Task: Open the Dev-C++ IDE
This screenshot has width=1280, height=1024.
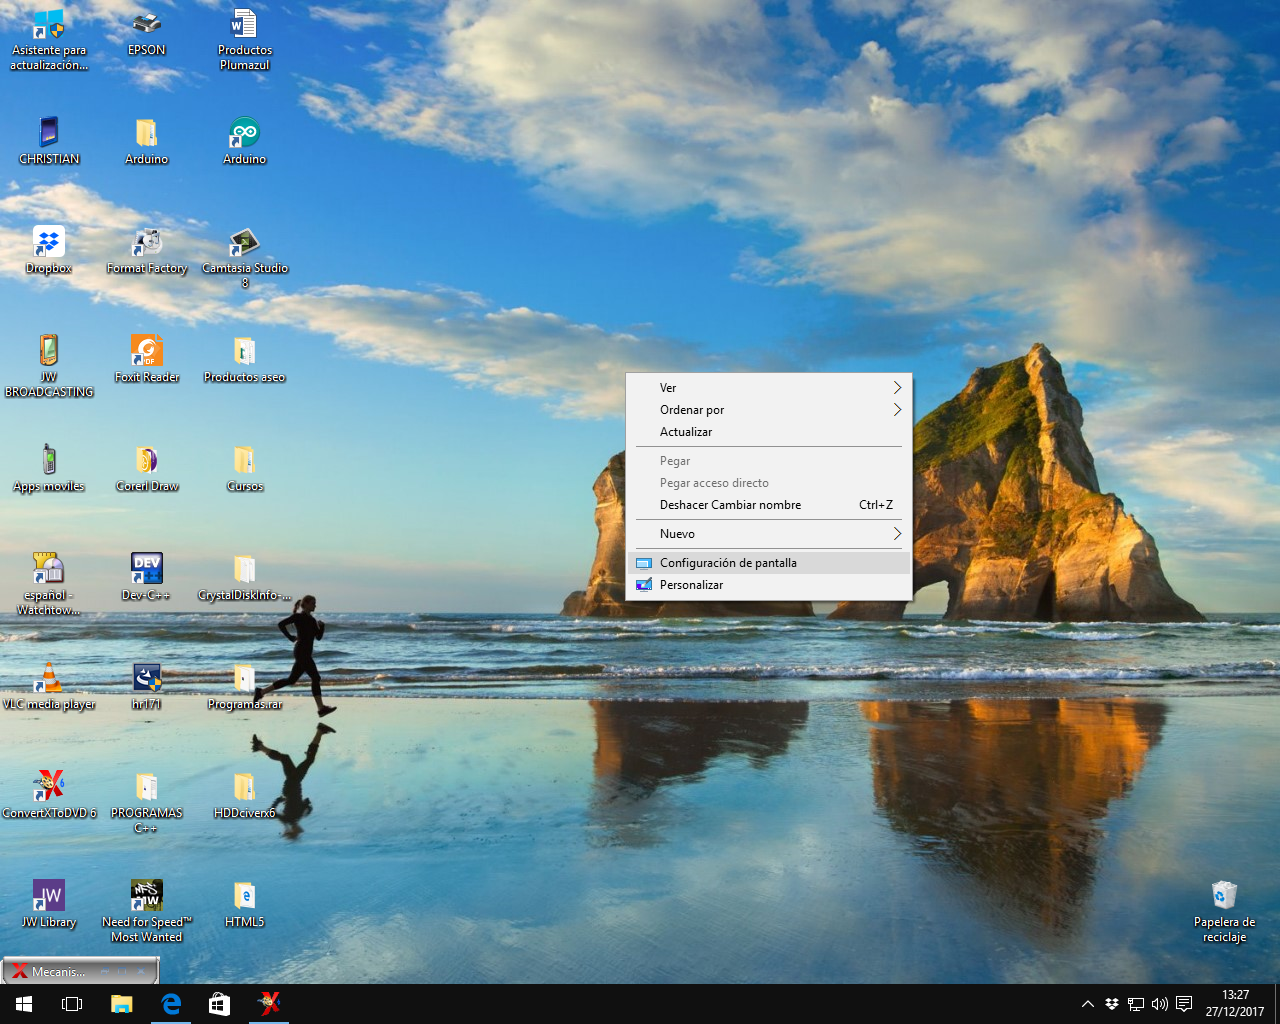Action: 146,568
